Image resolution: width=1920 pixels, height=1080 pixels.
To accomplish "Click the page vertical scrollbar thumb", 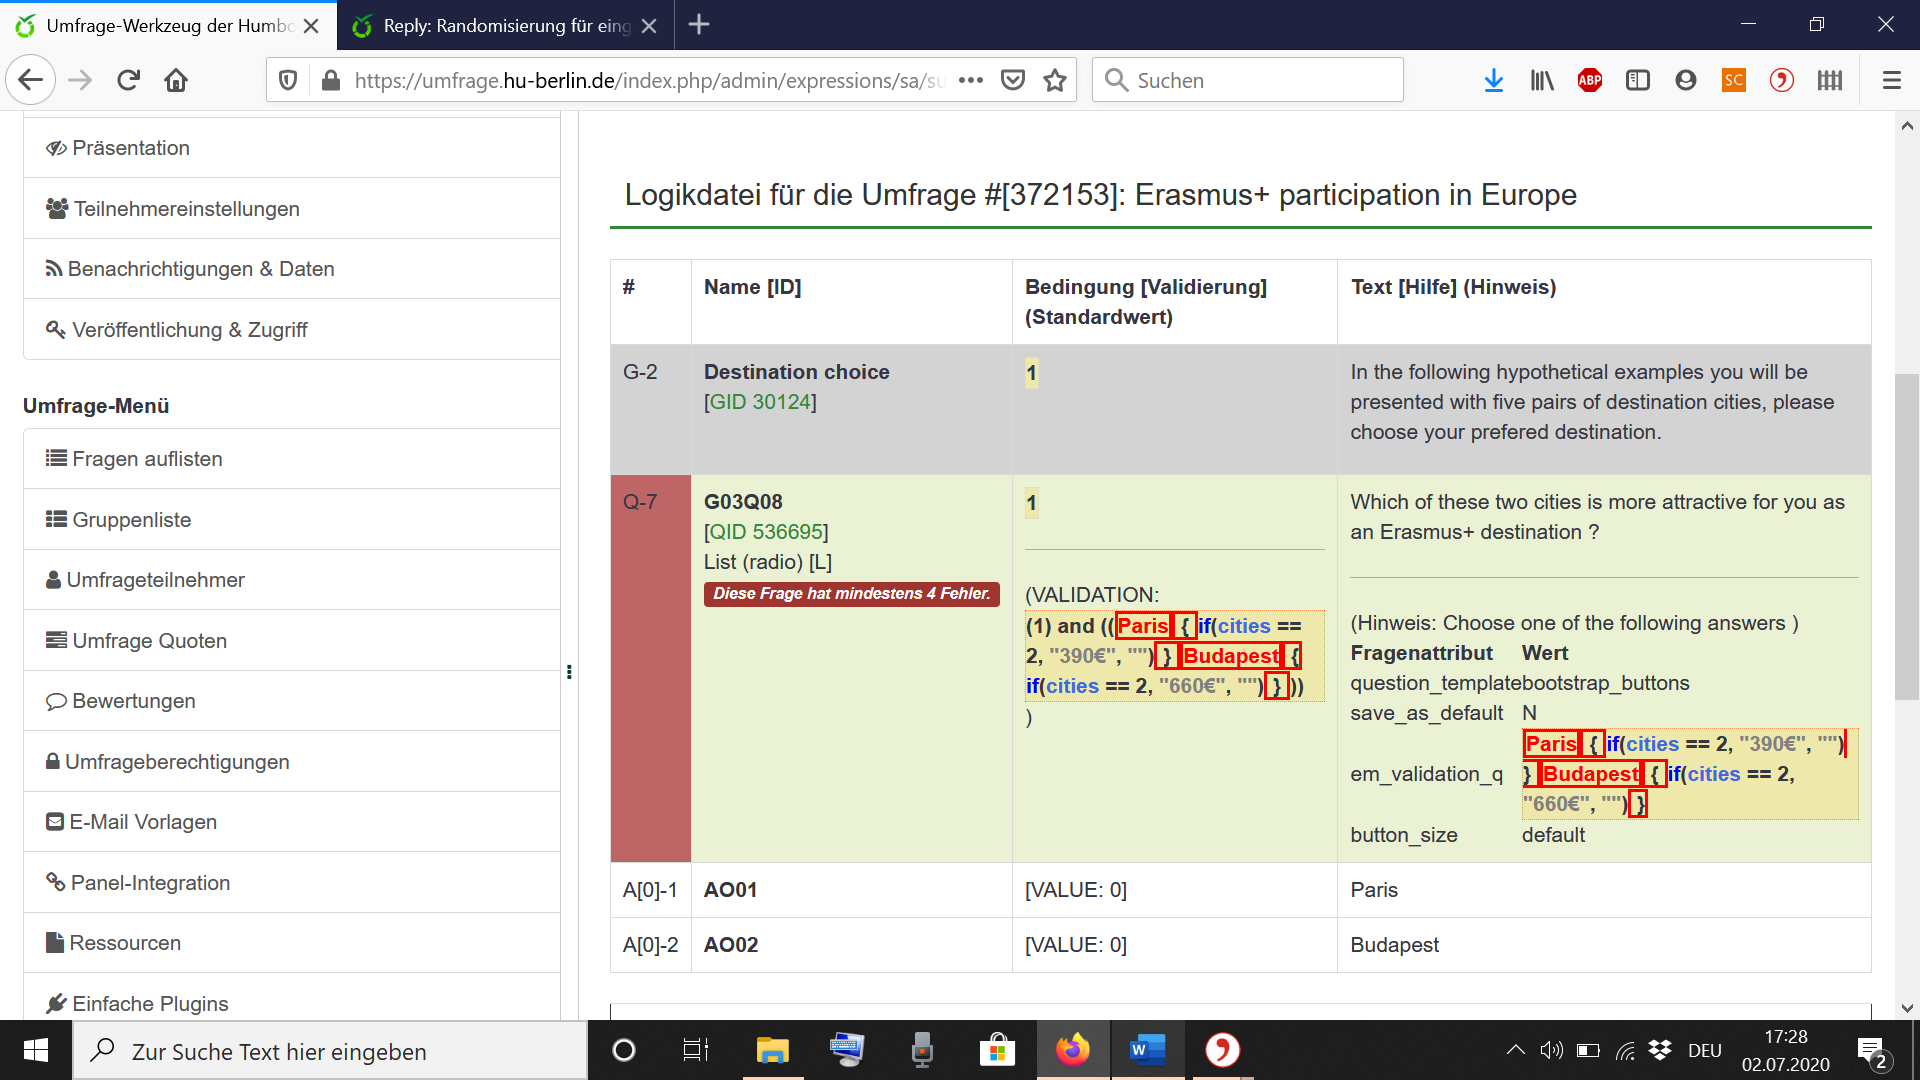I will coord(1906,535).
